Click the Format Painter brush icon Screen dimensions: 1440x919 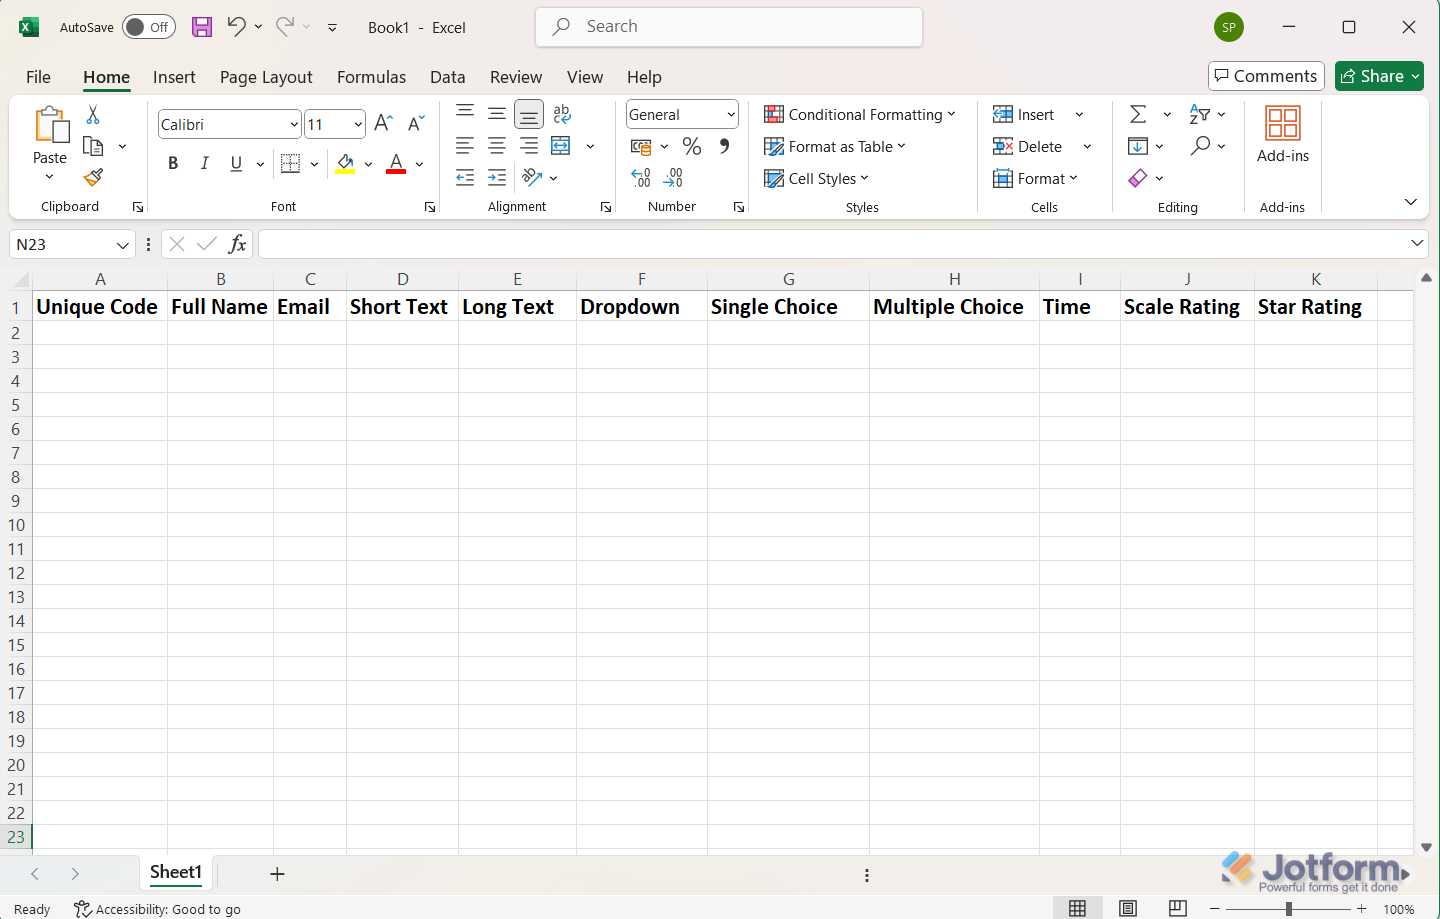[93, 178]
